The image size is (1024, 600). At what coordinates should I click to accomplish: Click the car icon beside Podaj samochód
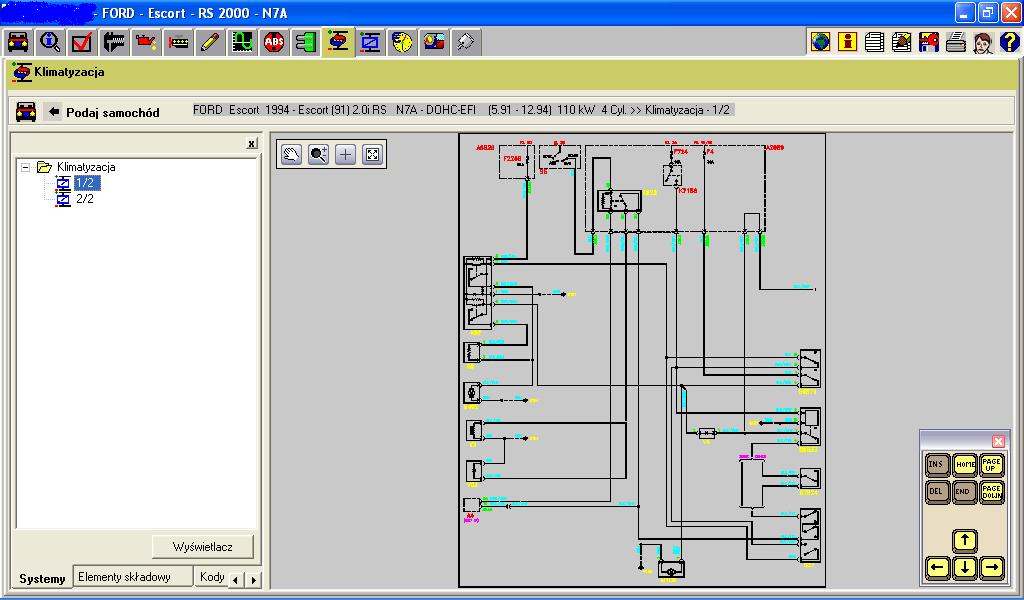tap(25, 112)
